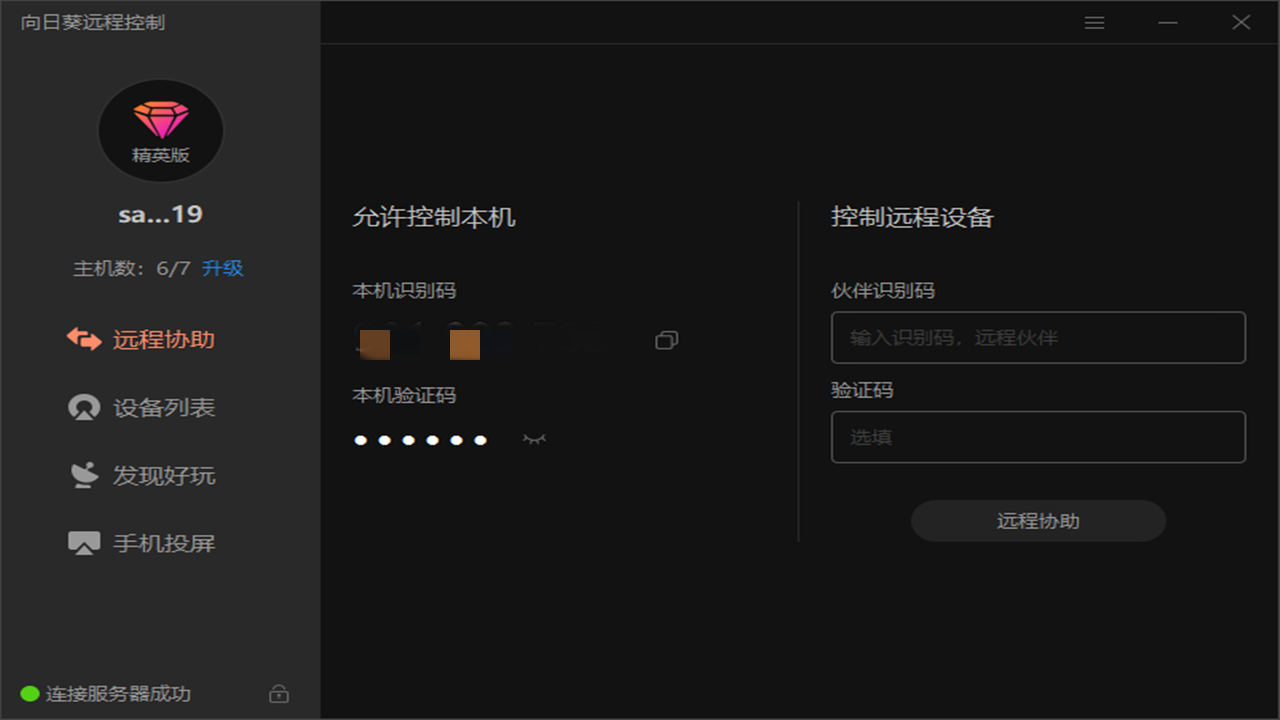Click the 验证码 optional input field
1280x720 pixels.
click(x=1037, y=437)
